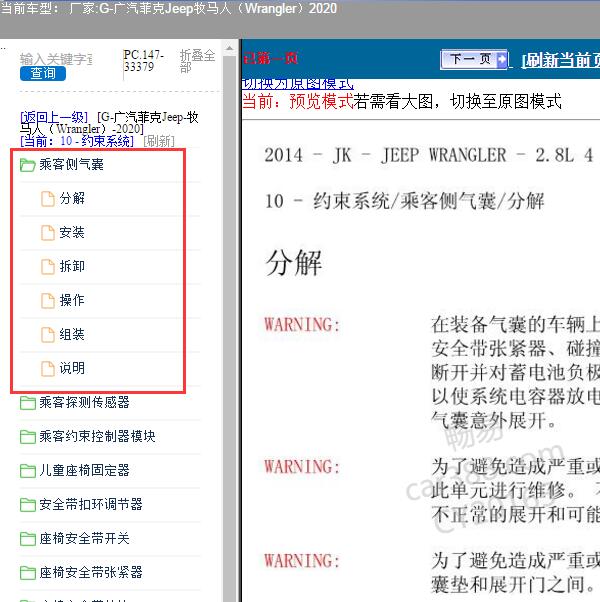Image resolution: width=600 pixels, height=602 pixels.
Task: Click the sidebar scrollbar up arrow
Action: (x=230, y=49)
